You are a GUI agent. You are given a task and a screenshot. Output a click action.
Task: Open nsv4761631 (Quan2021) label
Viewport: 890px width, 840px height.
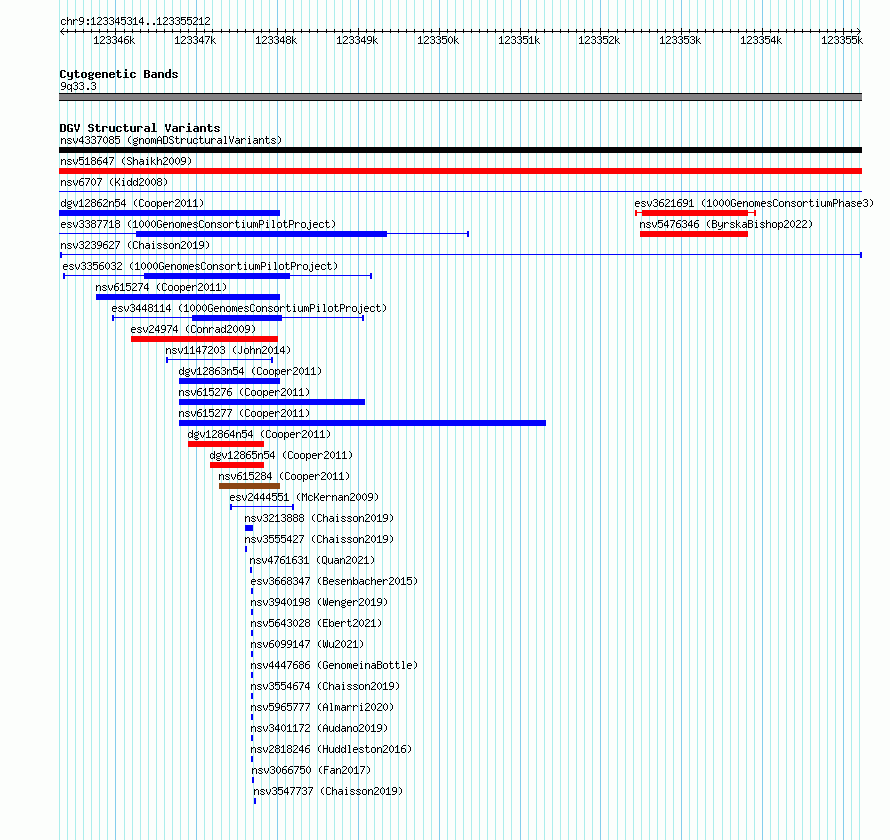tap(312, 560)
